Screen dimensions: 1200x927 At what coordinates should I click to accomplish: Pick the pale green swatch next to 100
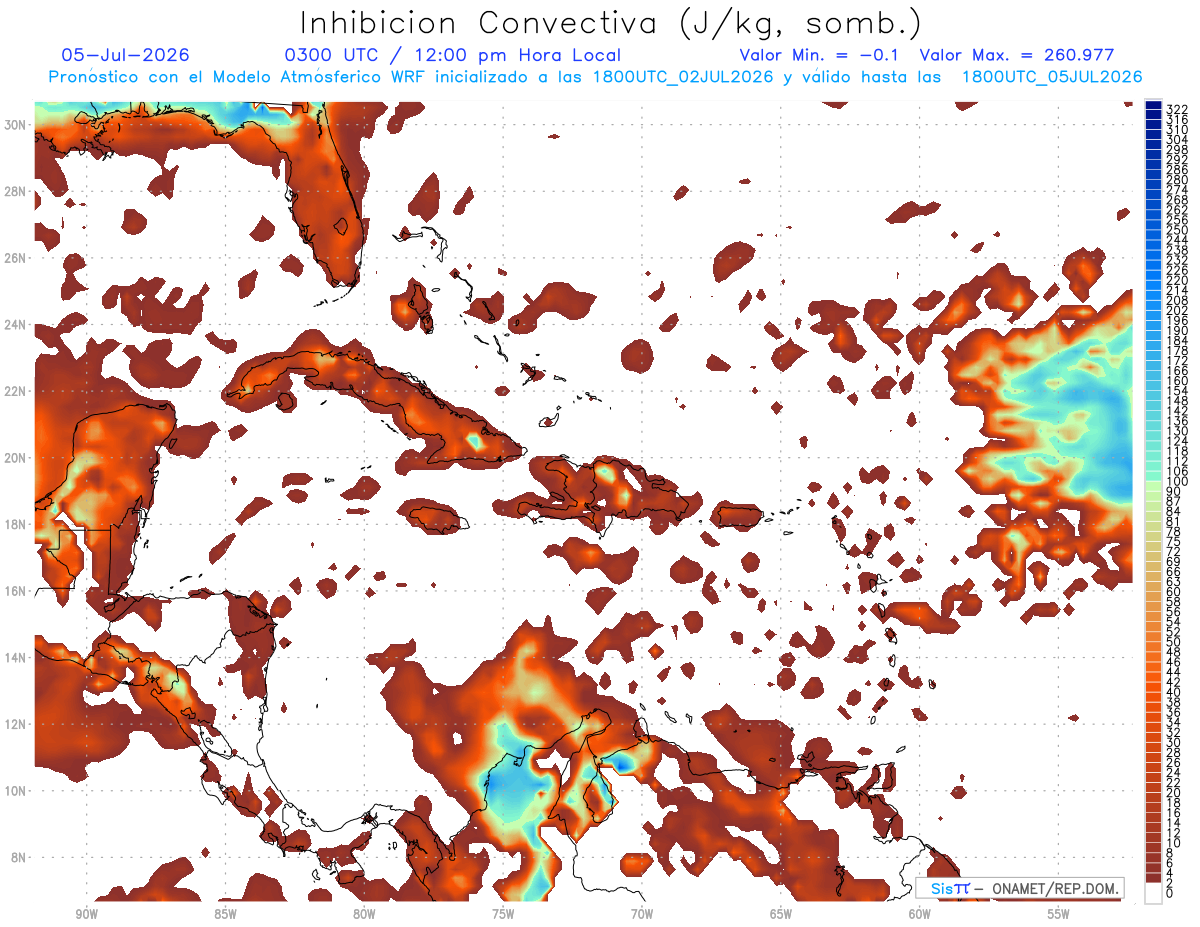click(x=1153, y=486)
